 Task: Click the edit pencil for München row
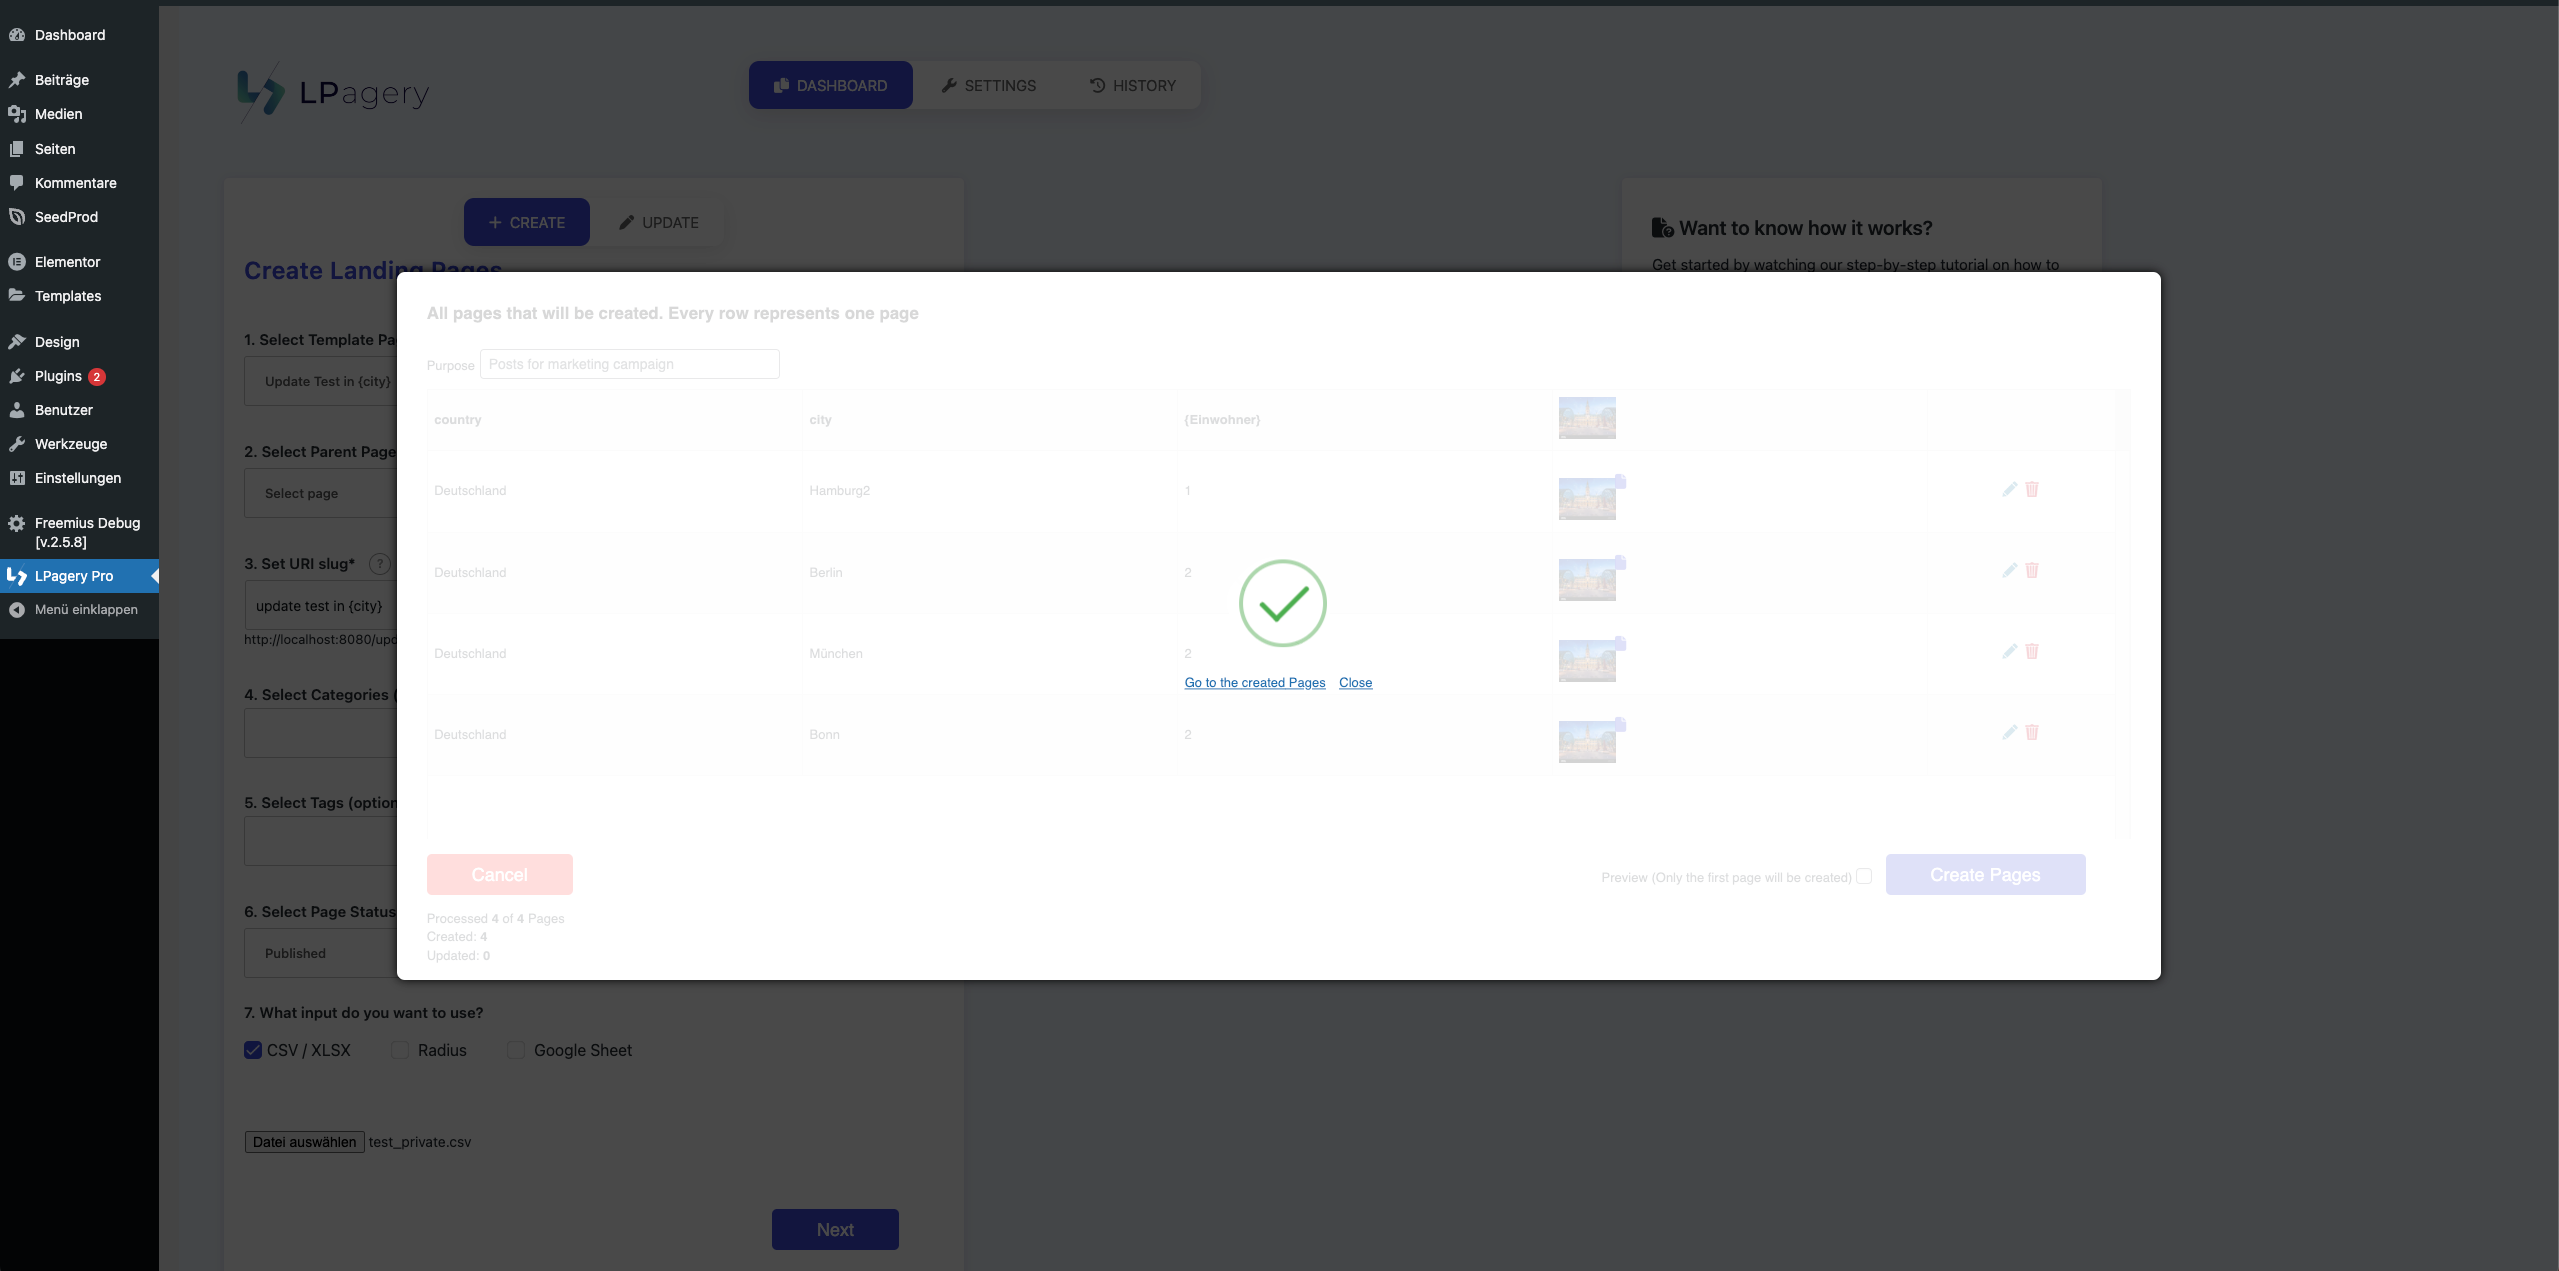(2009, 651)
